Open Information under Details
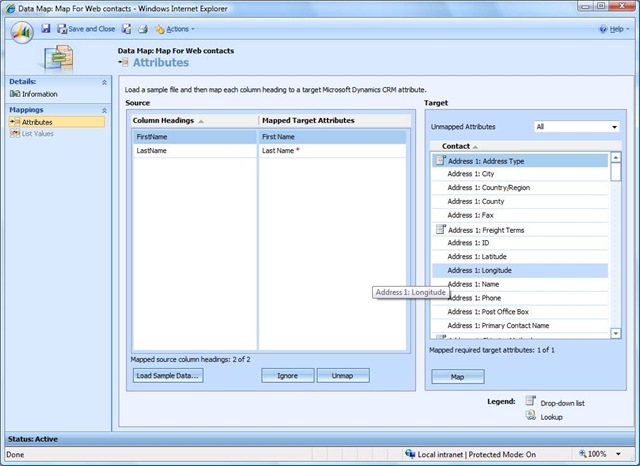The width and height of the screenshot is (640, 466). click(x=39, y=94)
